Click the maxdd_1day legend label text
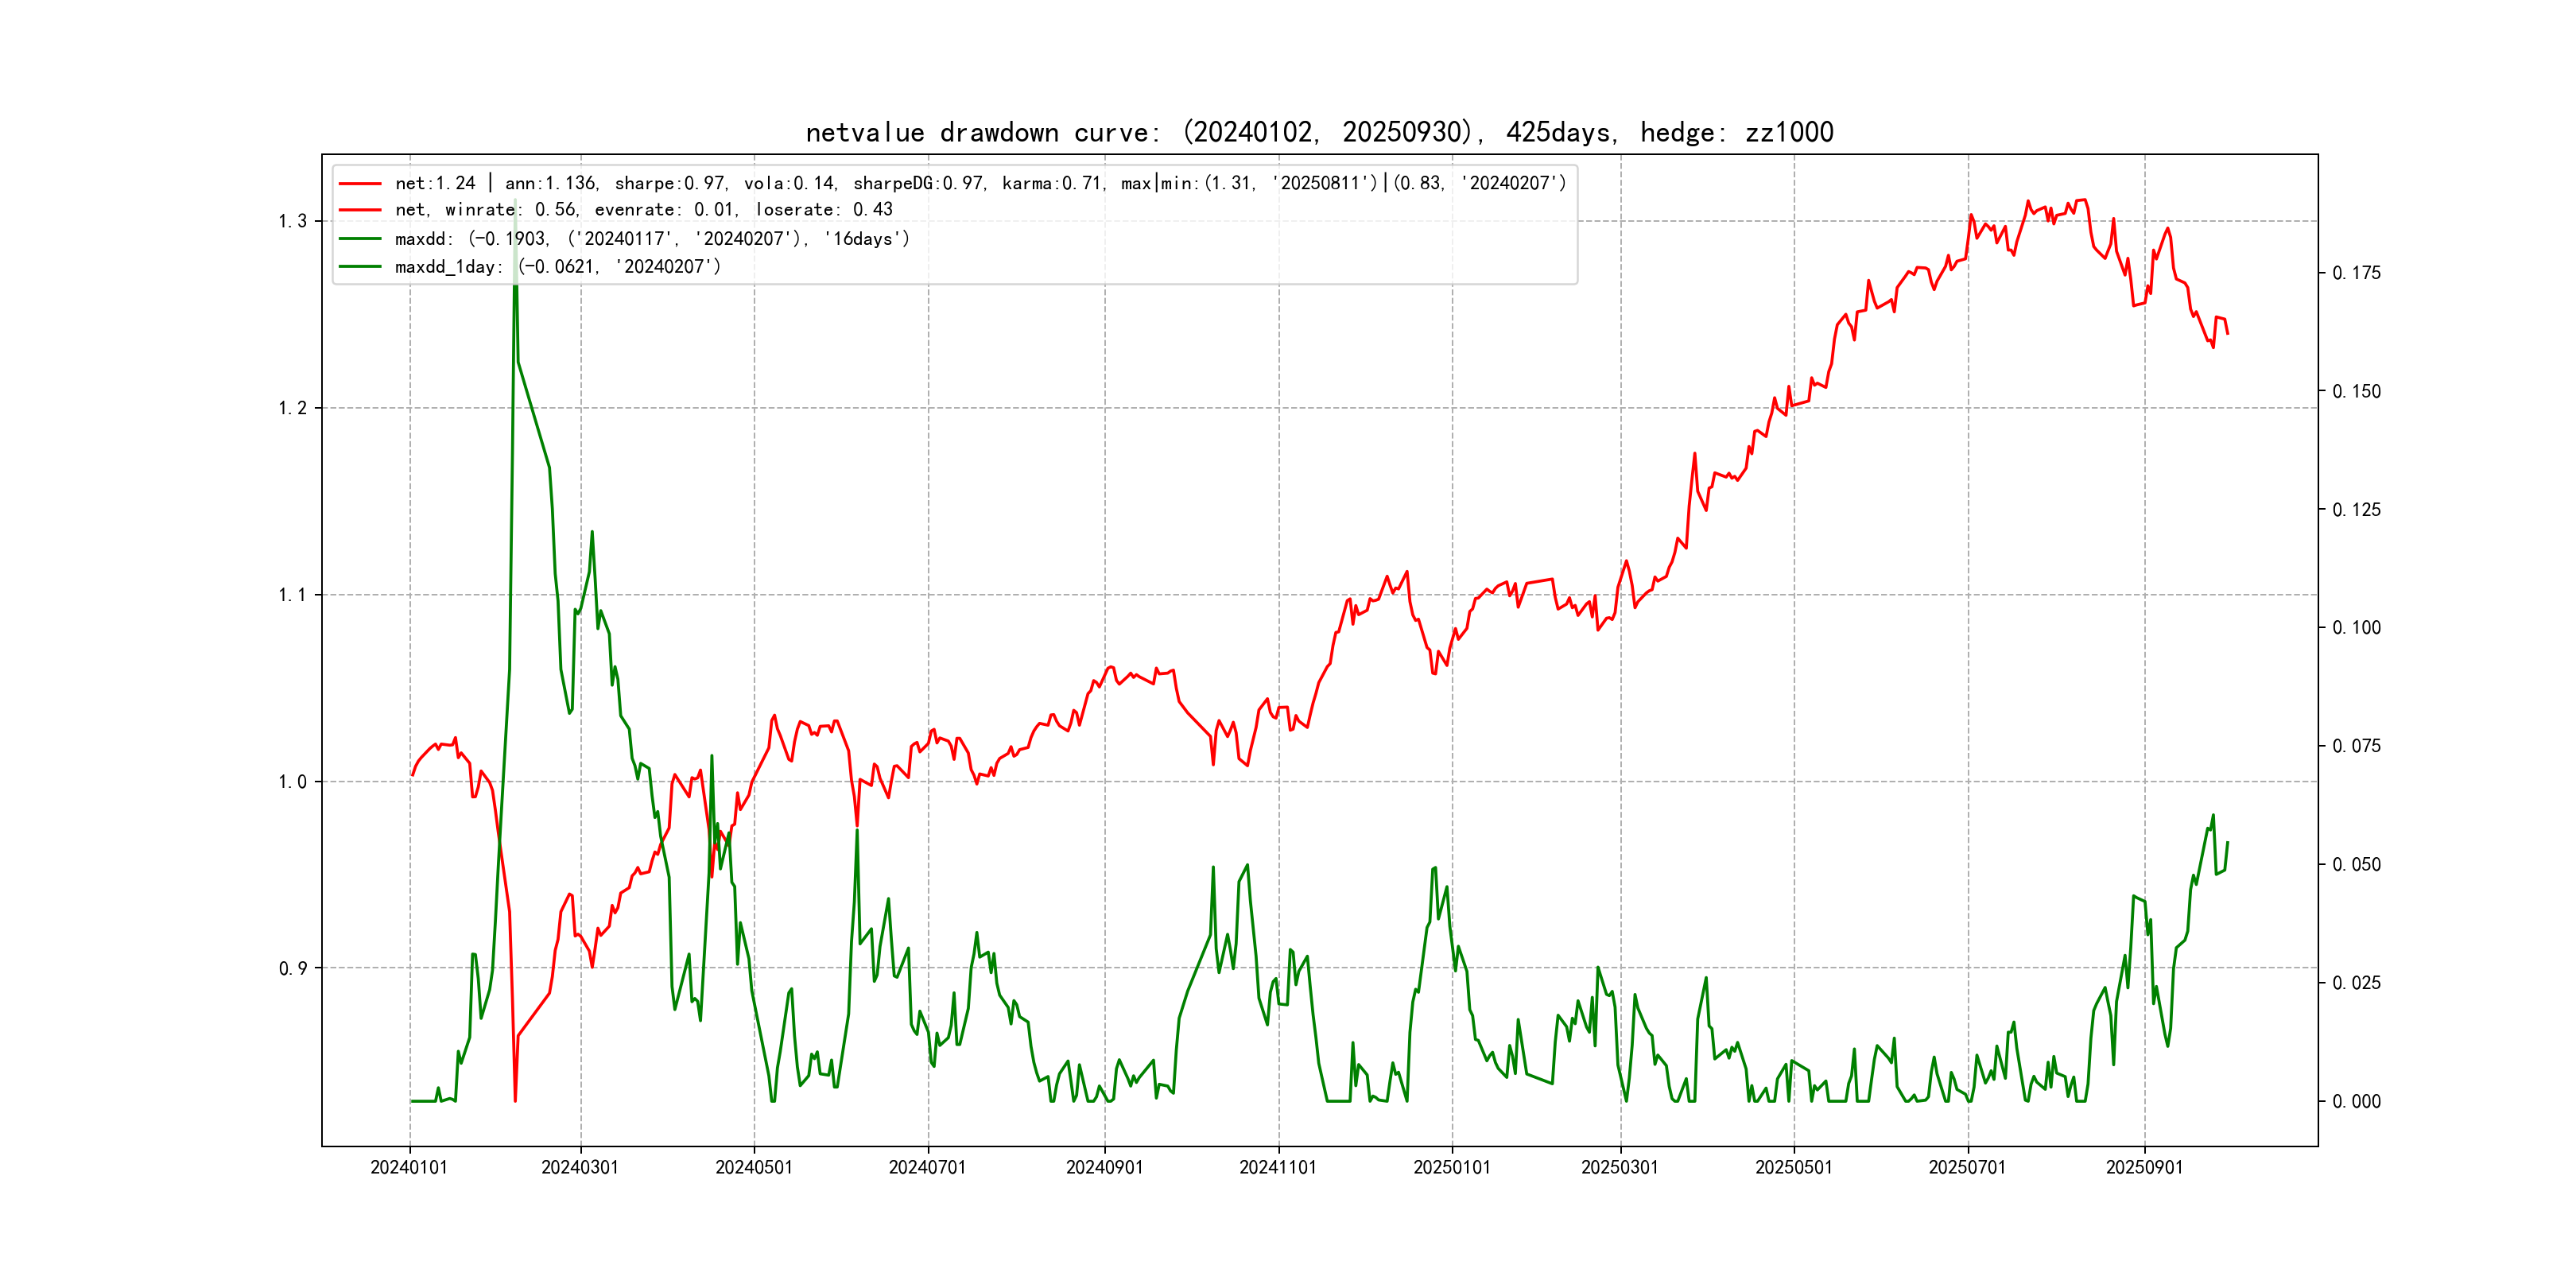 point(557,267)
